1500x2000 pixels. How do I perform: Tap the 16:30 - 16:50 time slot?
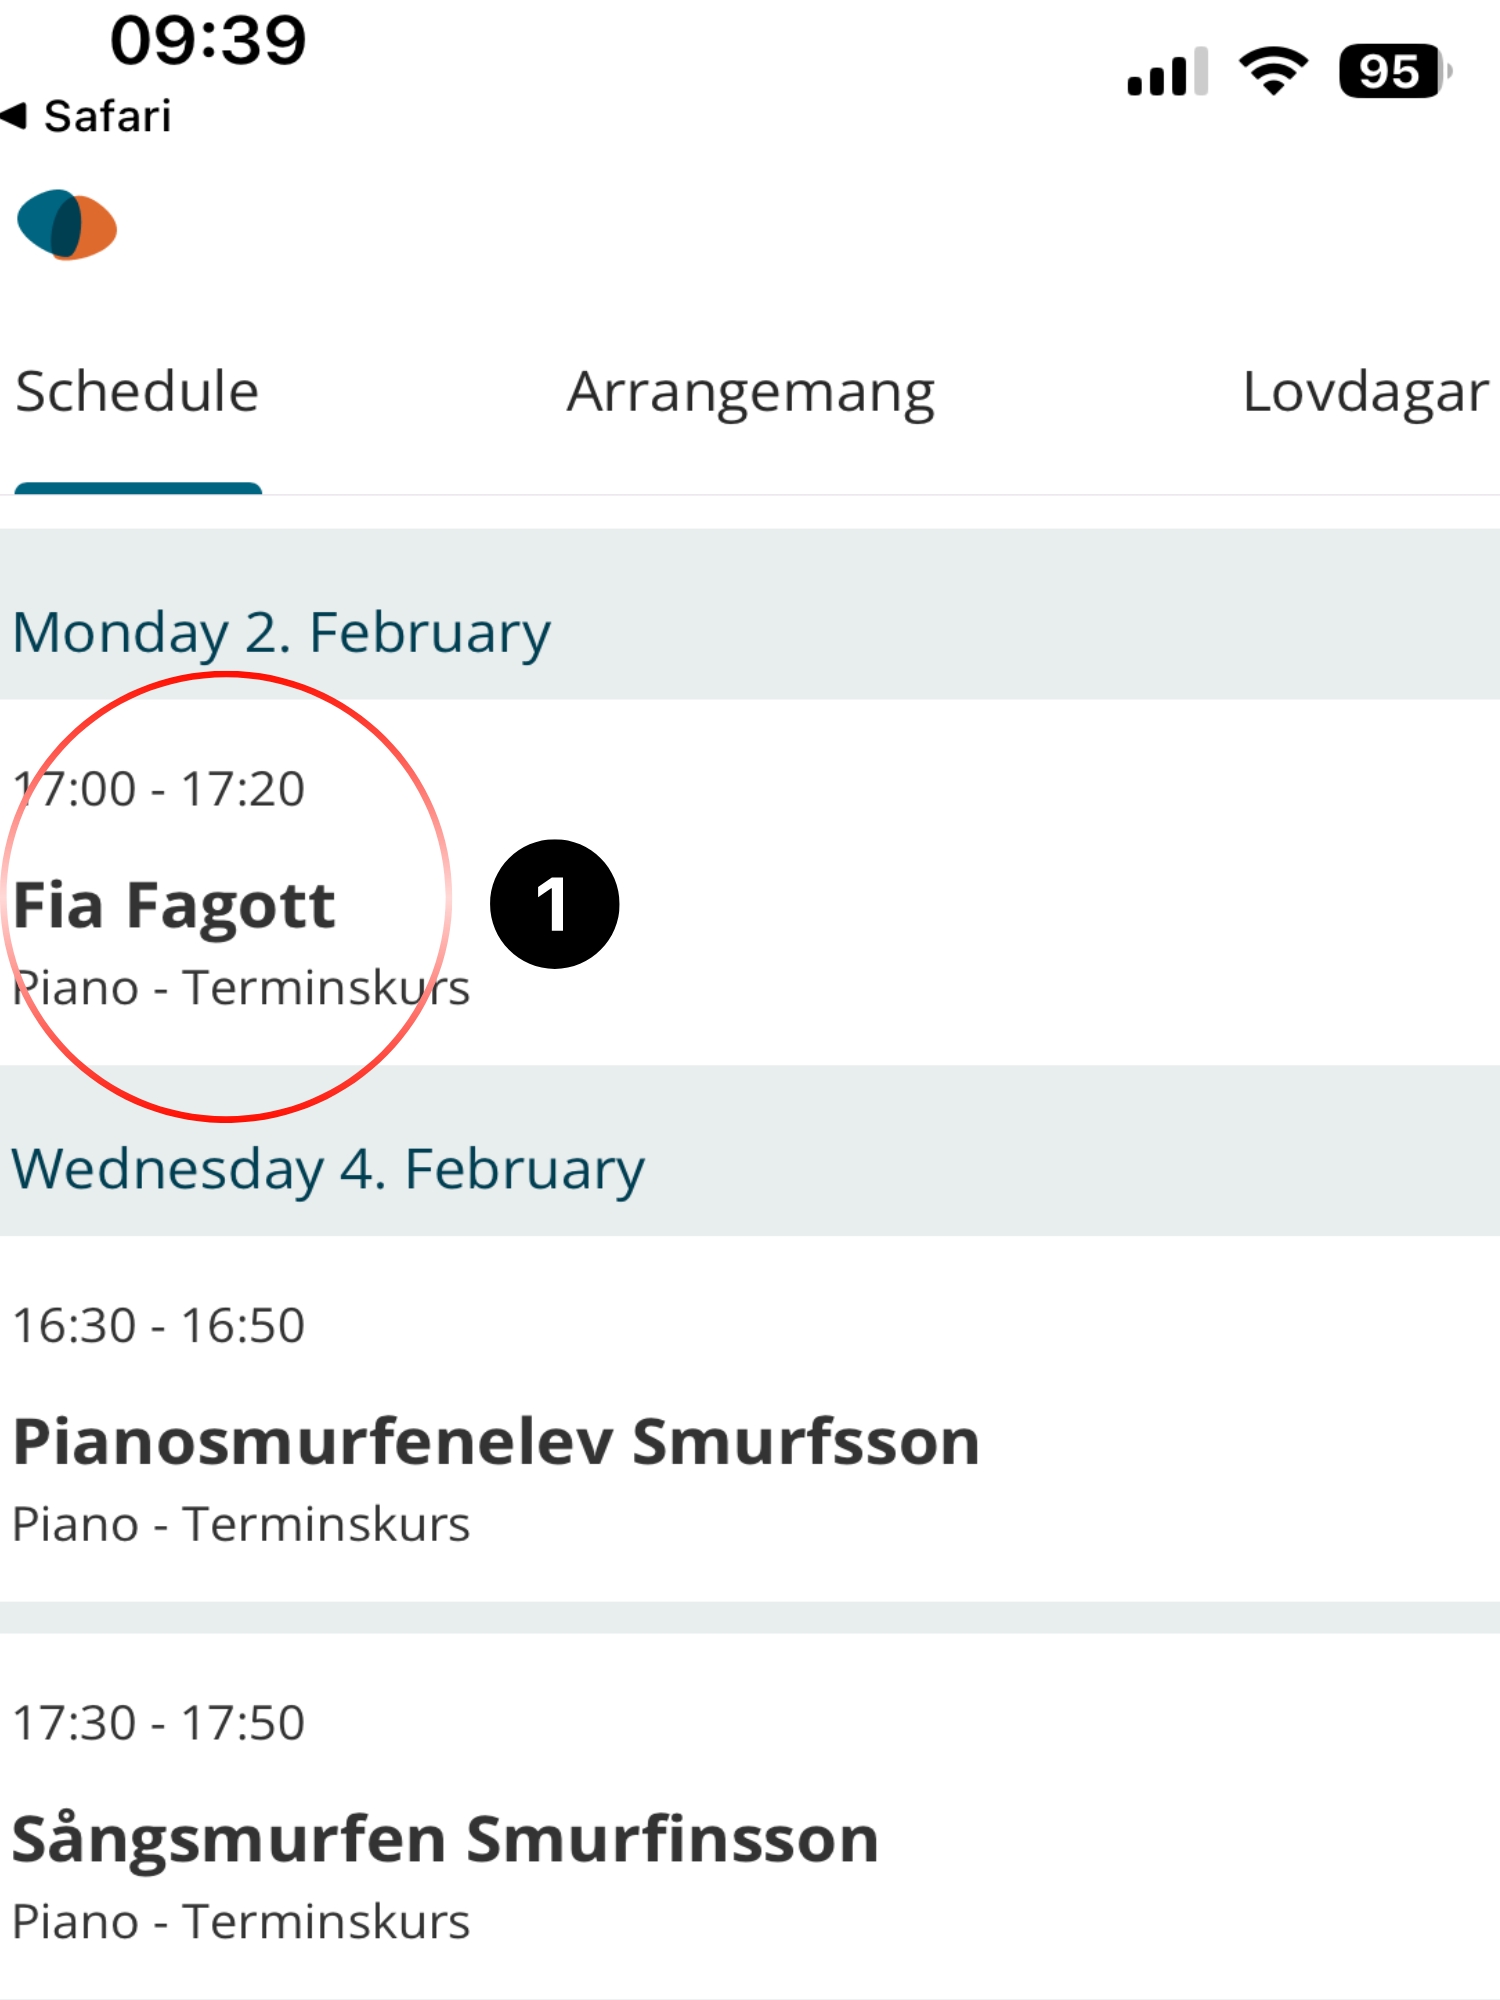tap(159, 1326)
